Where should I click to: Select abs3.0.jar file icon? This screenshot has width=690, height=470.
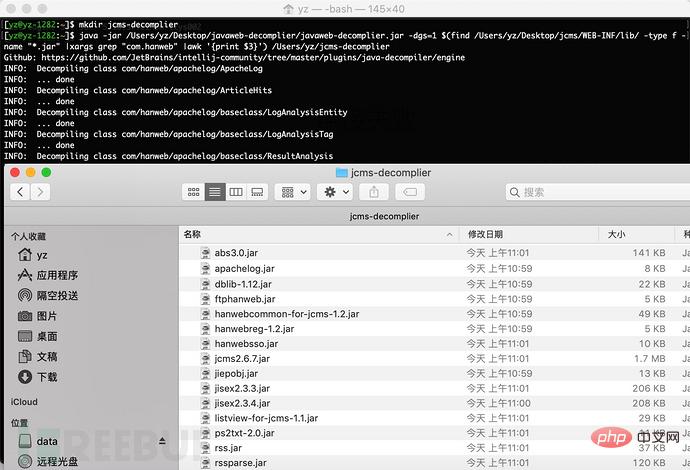(x=206, y=253)
